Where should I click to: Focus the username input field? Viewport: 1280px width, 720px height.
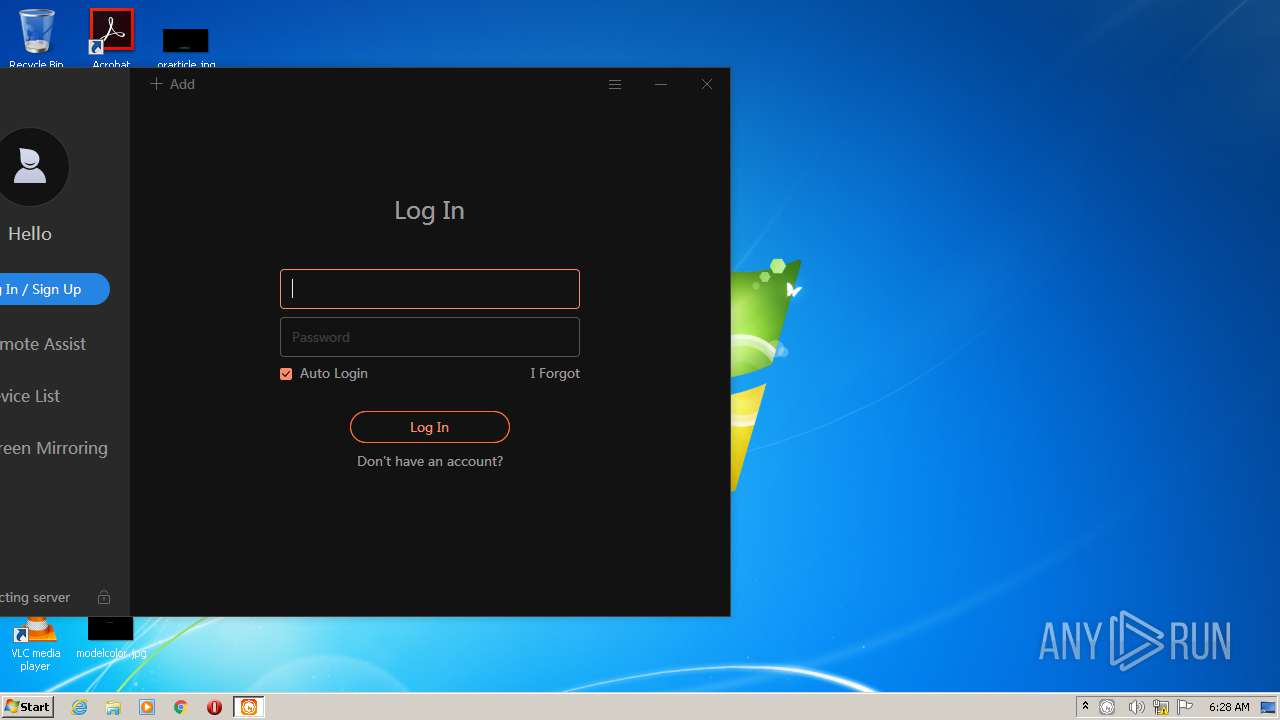point(430,289)
